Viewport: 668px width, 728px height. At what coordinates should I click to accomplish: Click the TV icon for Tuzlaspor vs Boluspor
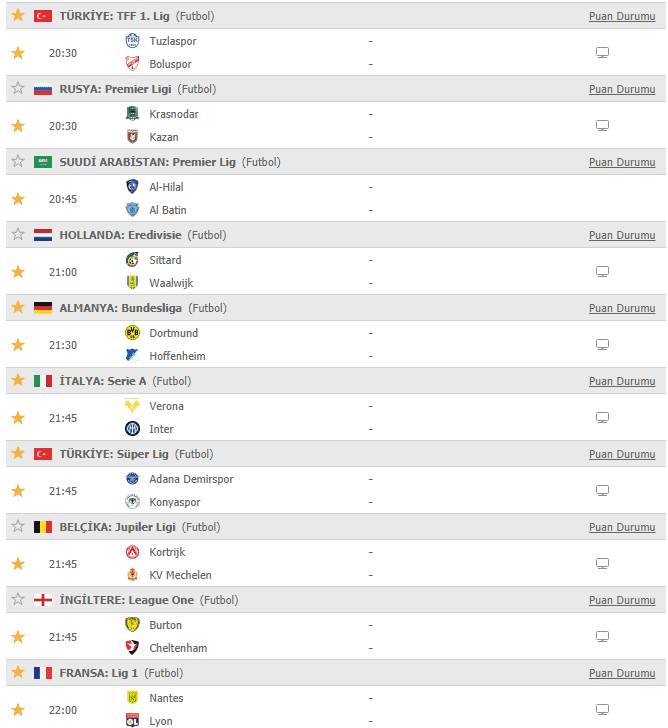tap(602, 52)
